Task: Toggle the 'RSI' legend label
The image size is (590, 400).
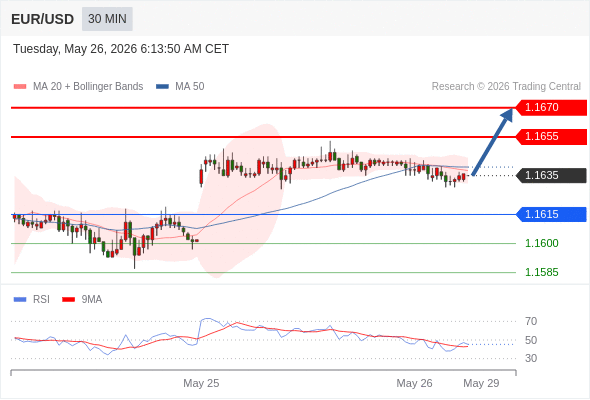Action: [x=41, y=300]
